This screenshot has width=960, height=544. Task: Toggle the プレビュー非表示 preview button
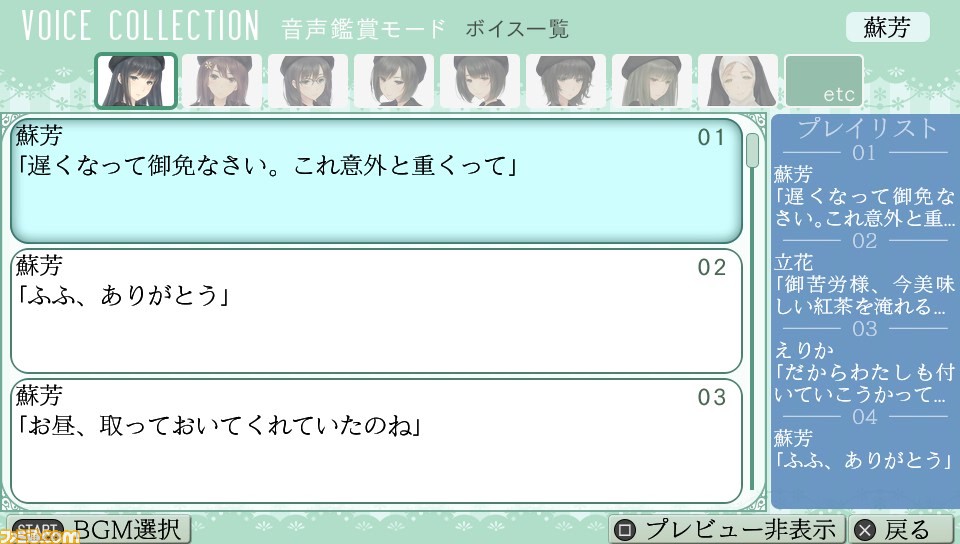click(727, 529)
